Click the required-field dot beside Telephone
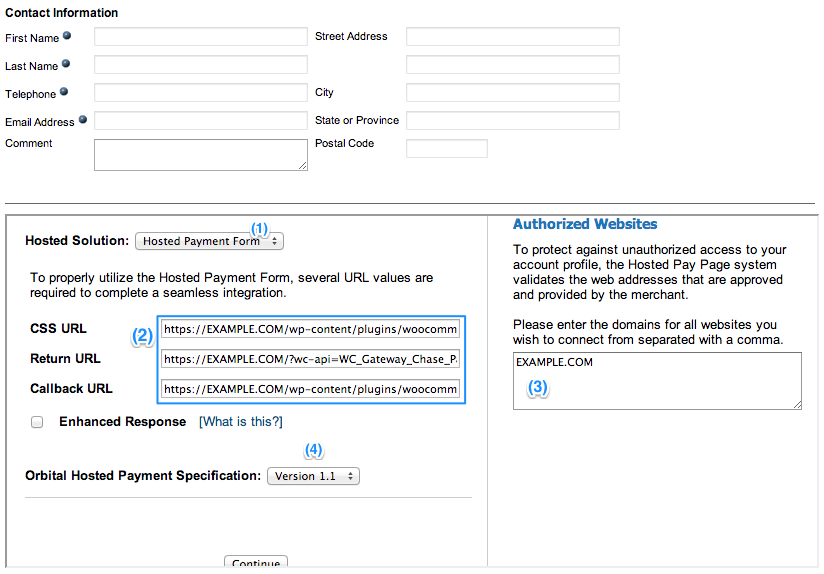Image resolution: width=824 pixels, height=574 pixels. (64, 91)
